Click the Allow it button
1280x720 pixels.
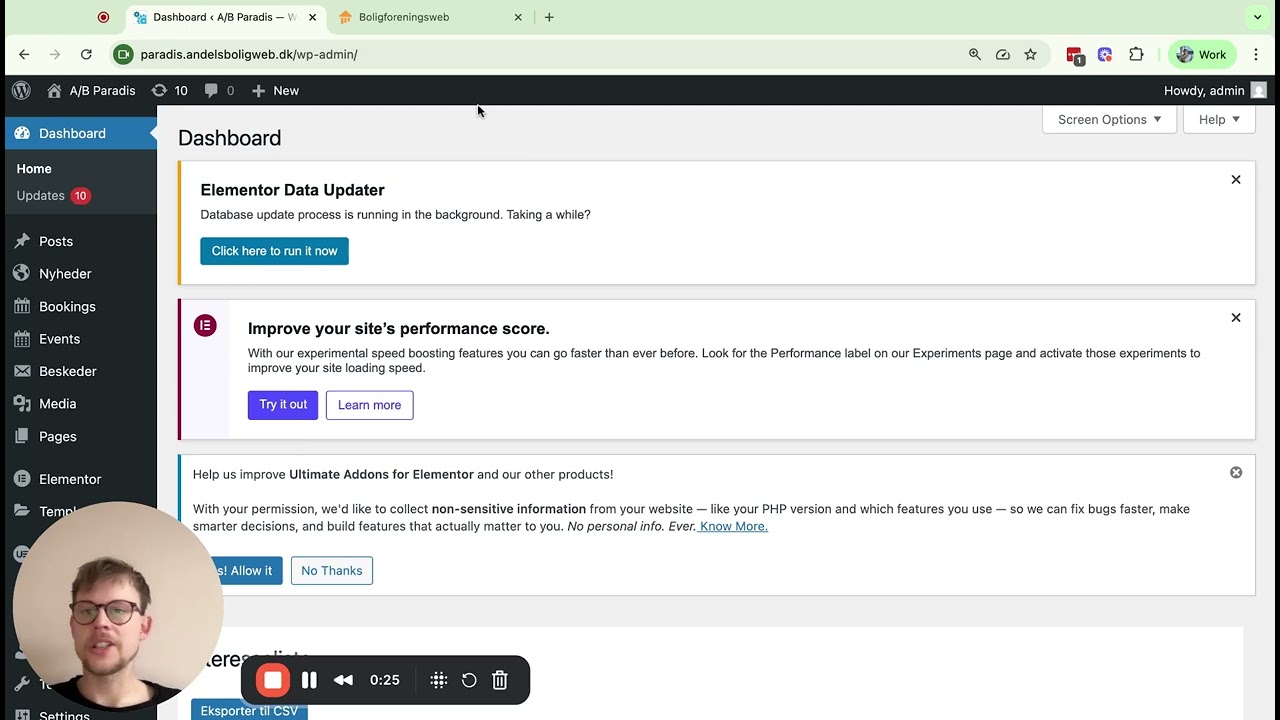(x=246, y=571)
